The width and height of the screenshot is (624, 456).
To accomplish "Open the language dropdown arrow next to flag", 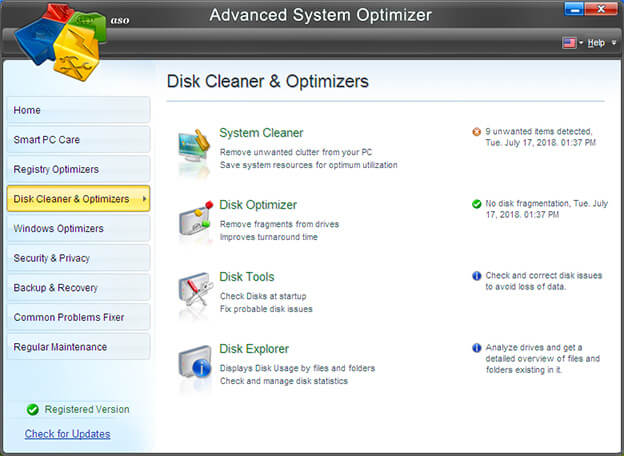I will pyautogui.click(x=581, y=43).
